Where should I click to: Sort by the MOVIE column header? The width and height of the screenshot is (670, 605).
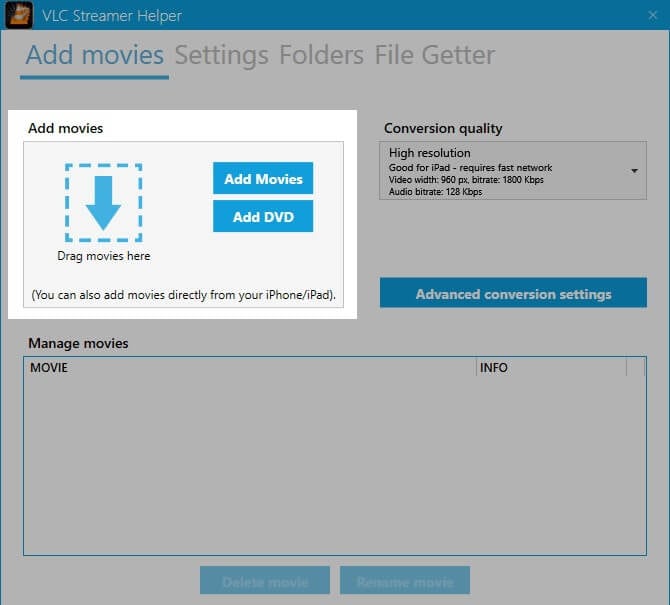[250, 368]
